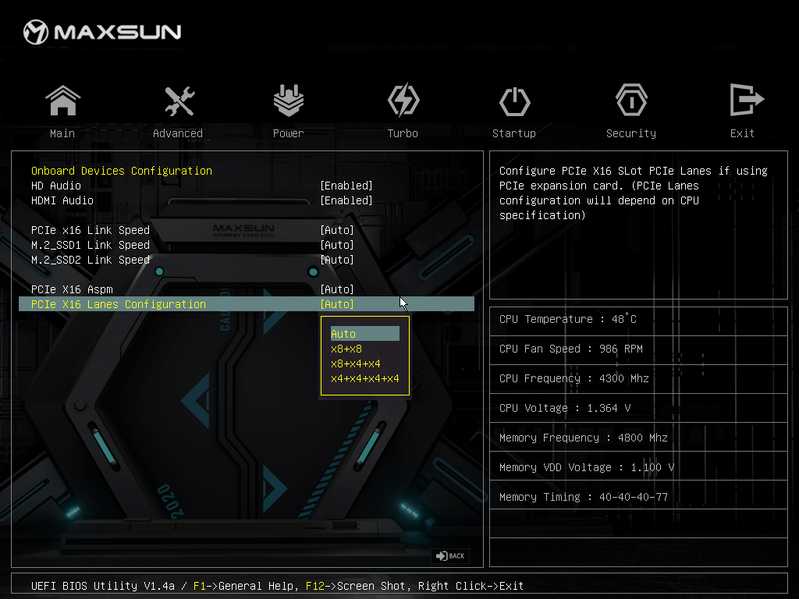Switch to the Turbo tab label
Viewport: 799px width, 599px height.
coord(403,133)
